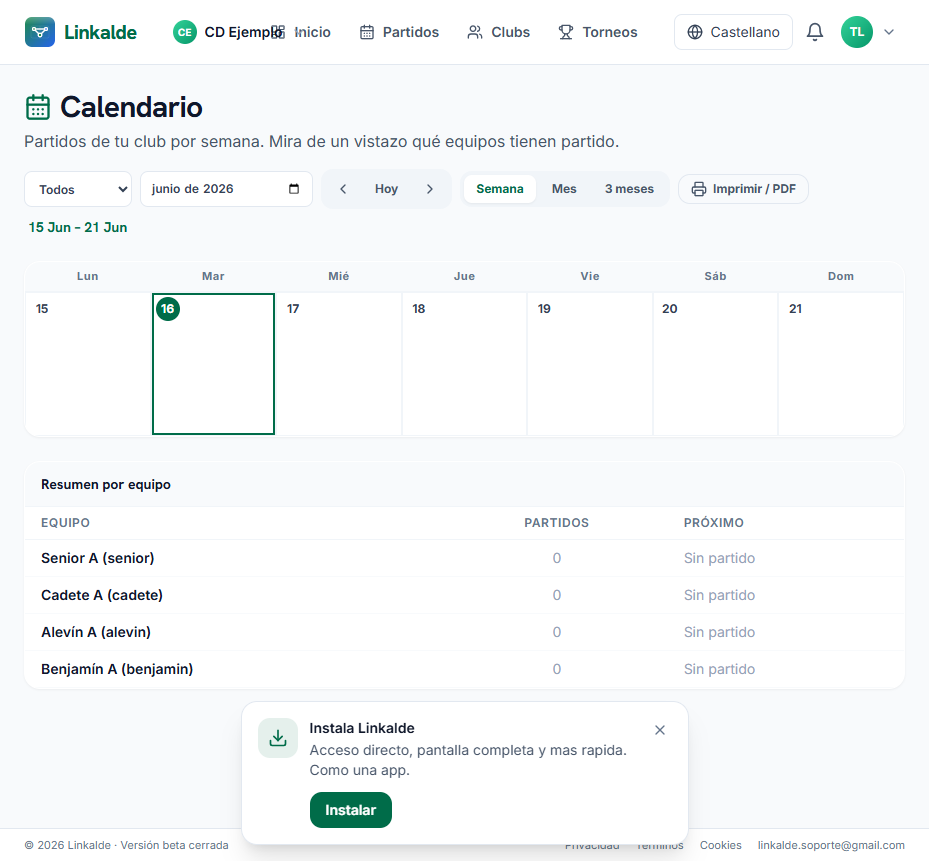Click the PARTIDOS column header

point(556,523)
